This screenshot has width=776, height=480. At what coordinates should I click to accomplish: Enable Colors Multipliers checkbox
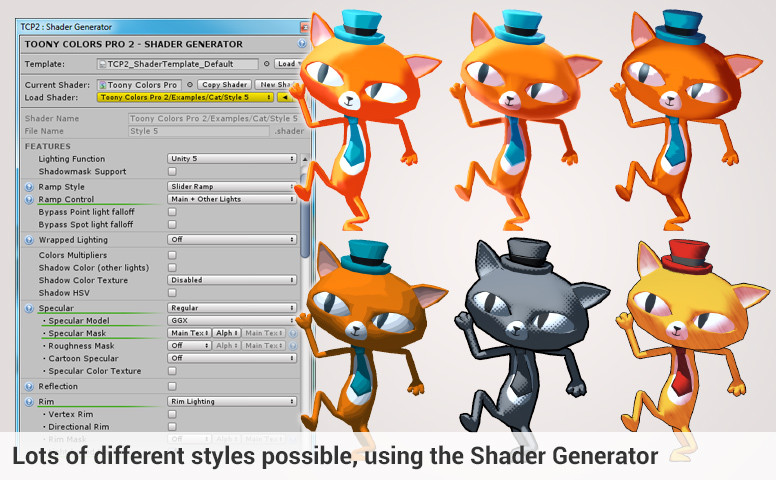tap(172, 255)
